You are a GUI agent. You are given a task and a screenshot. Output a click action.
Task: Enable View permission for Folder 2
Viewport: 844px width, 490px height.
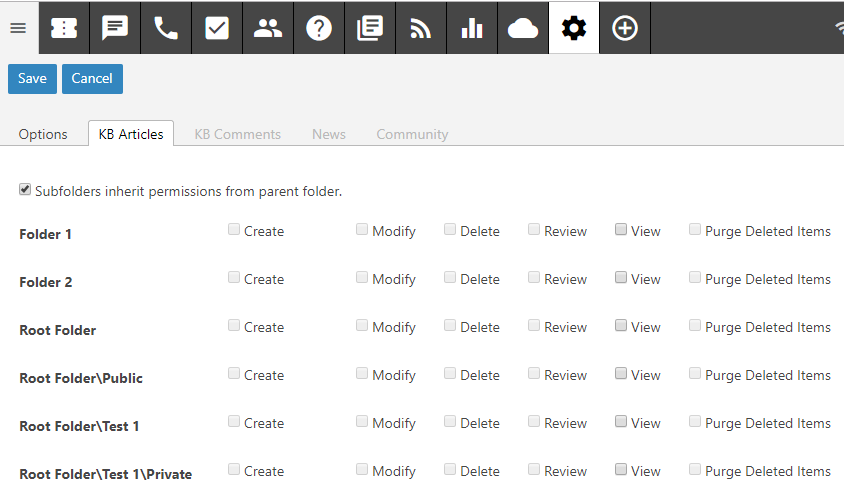point(621,278)
